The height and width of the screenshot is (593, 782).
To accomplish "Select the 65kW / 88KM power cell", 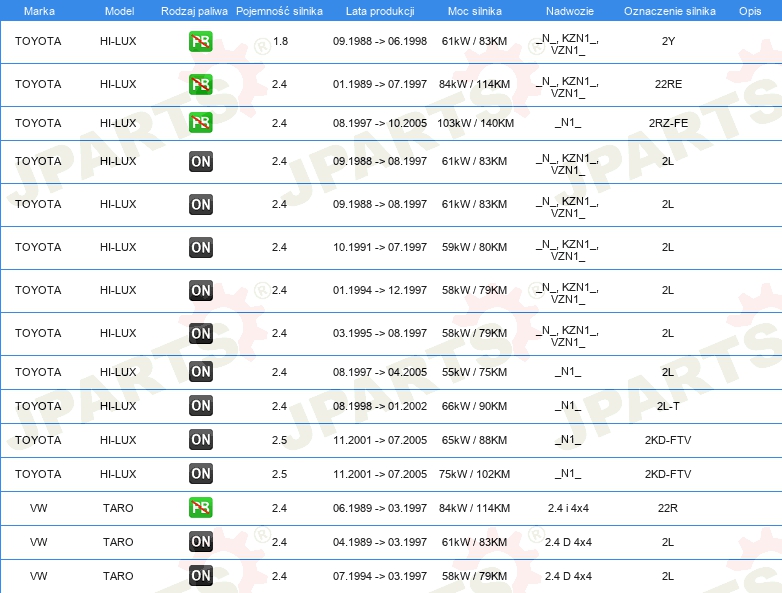I will pyautogui.click(x=474, y=440).
